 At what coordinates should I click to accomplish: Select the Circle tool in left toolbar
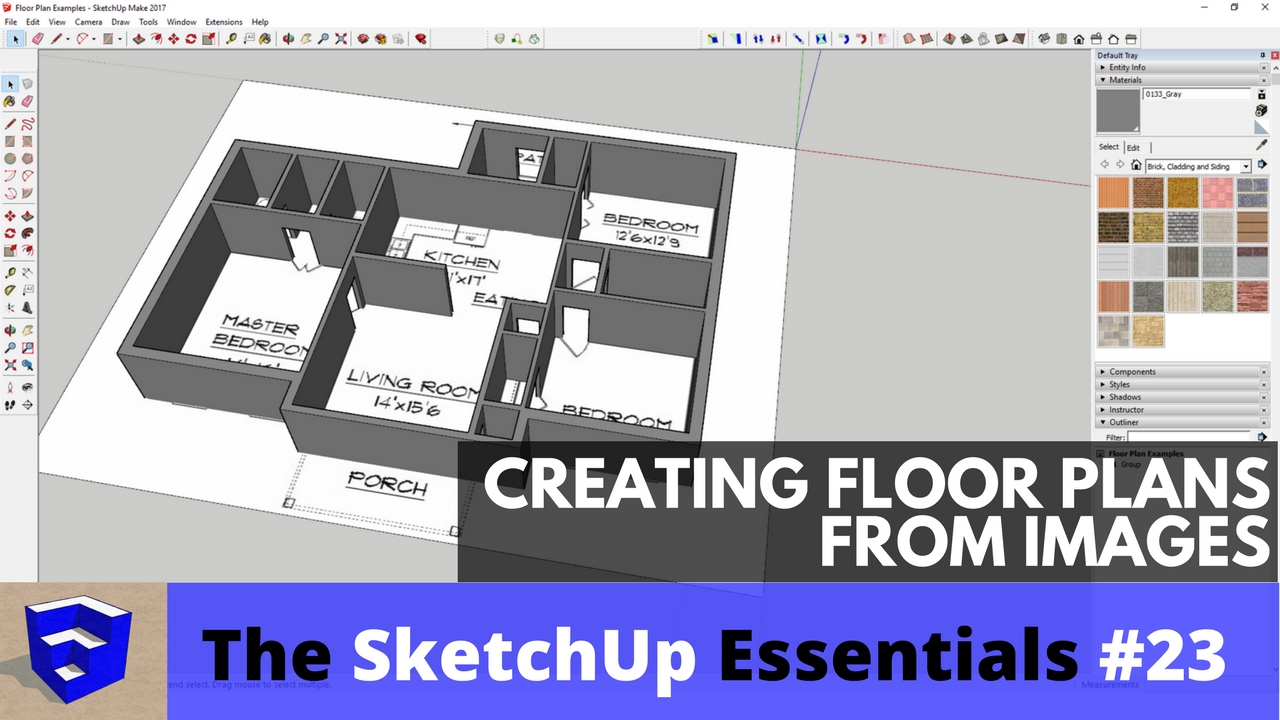tap(10, 159)
